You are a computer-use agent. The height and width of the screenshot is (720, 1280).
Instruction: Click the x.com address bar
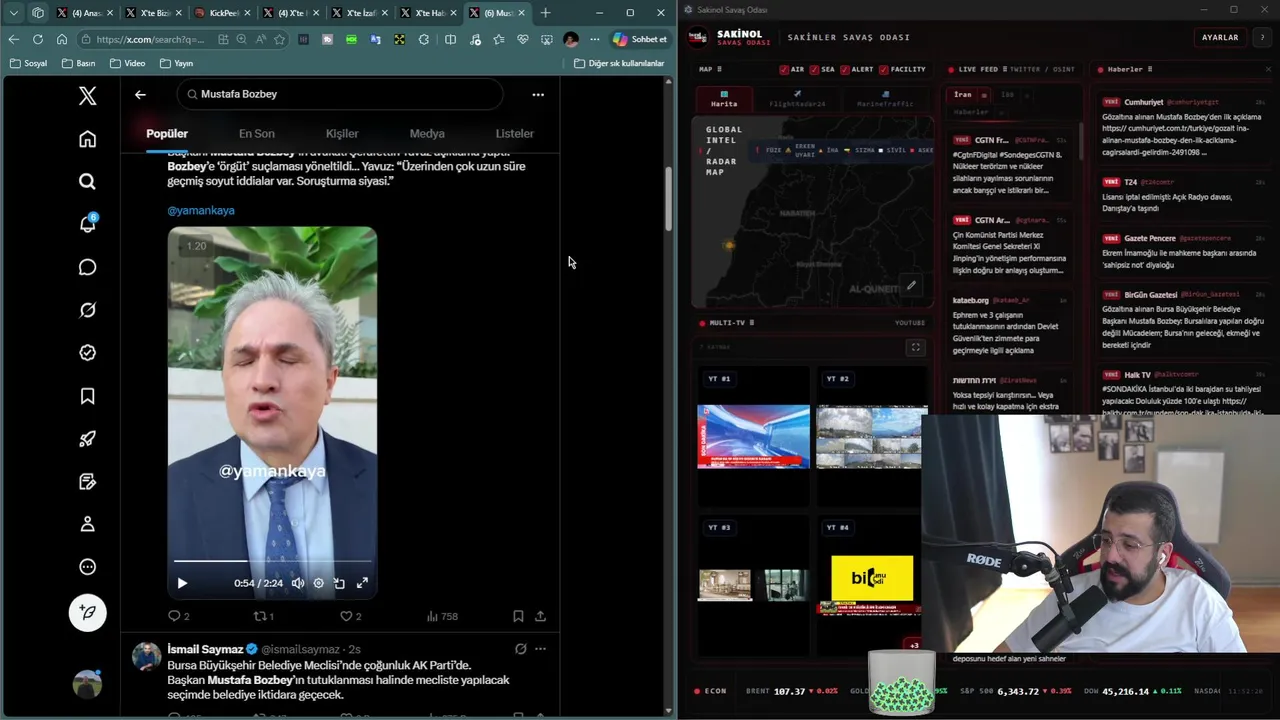(x=150, y=39)
